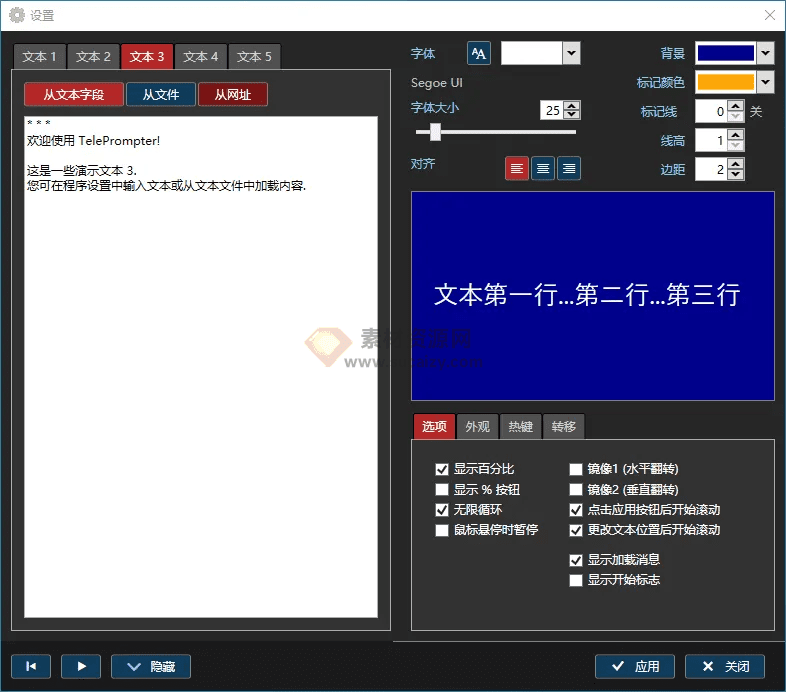Image resolution: width=786 pixels, height=692 pixels.
Task: Click the 从文件 button
Action: [161, 95]
